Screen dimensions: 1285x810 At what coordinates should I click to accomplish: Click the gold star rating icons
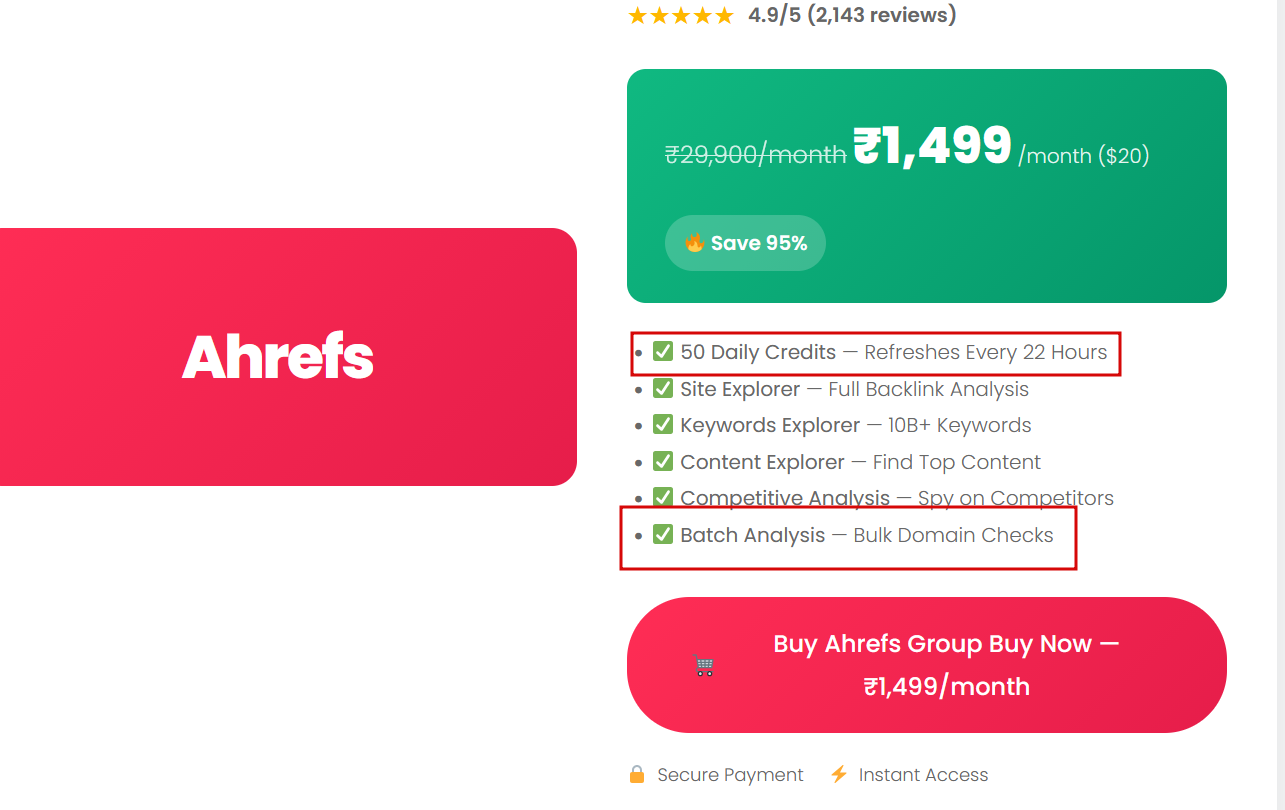coord(681,16)
